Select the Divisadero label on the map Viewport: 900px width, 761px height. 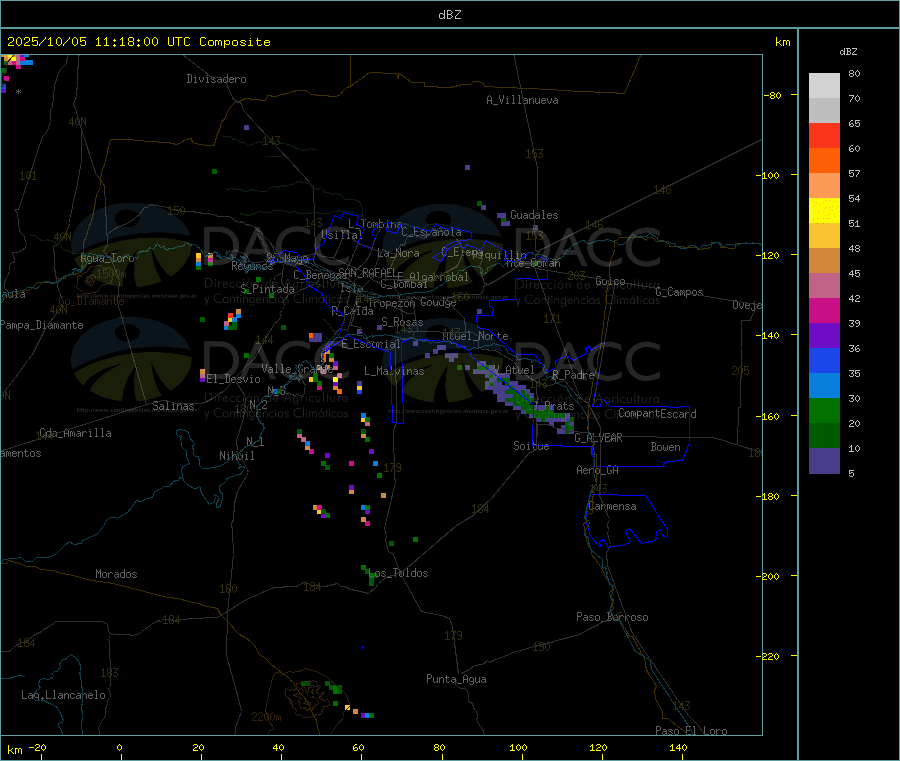pyautogui.click(x=216, y=79)
